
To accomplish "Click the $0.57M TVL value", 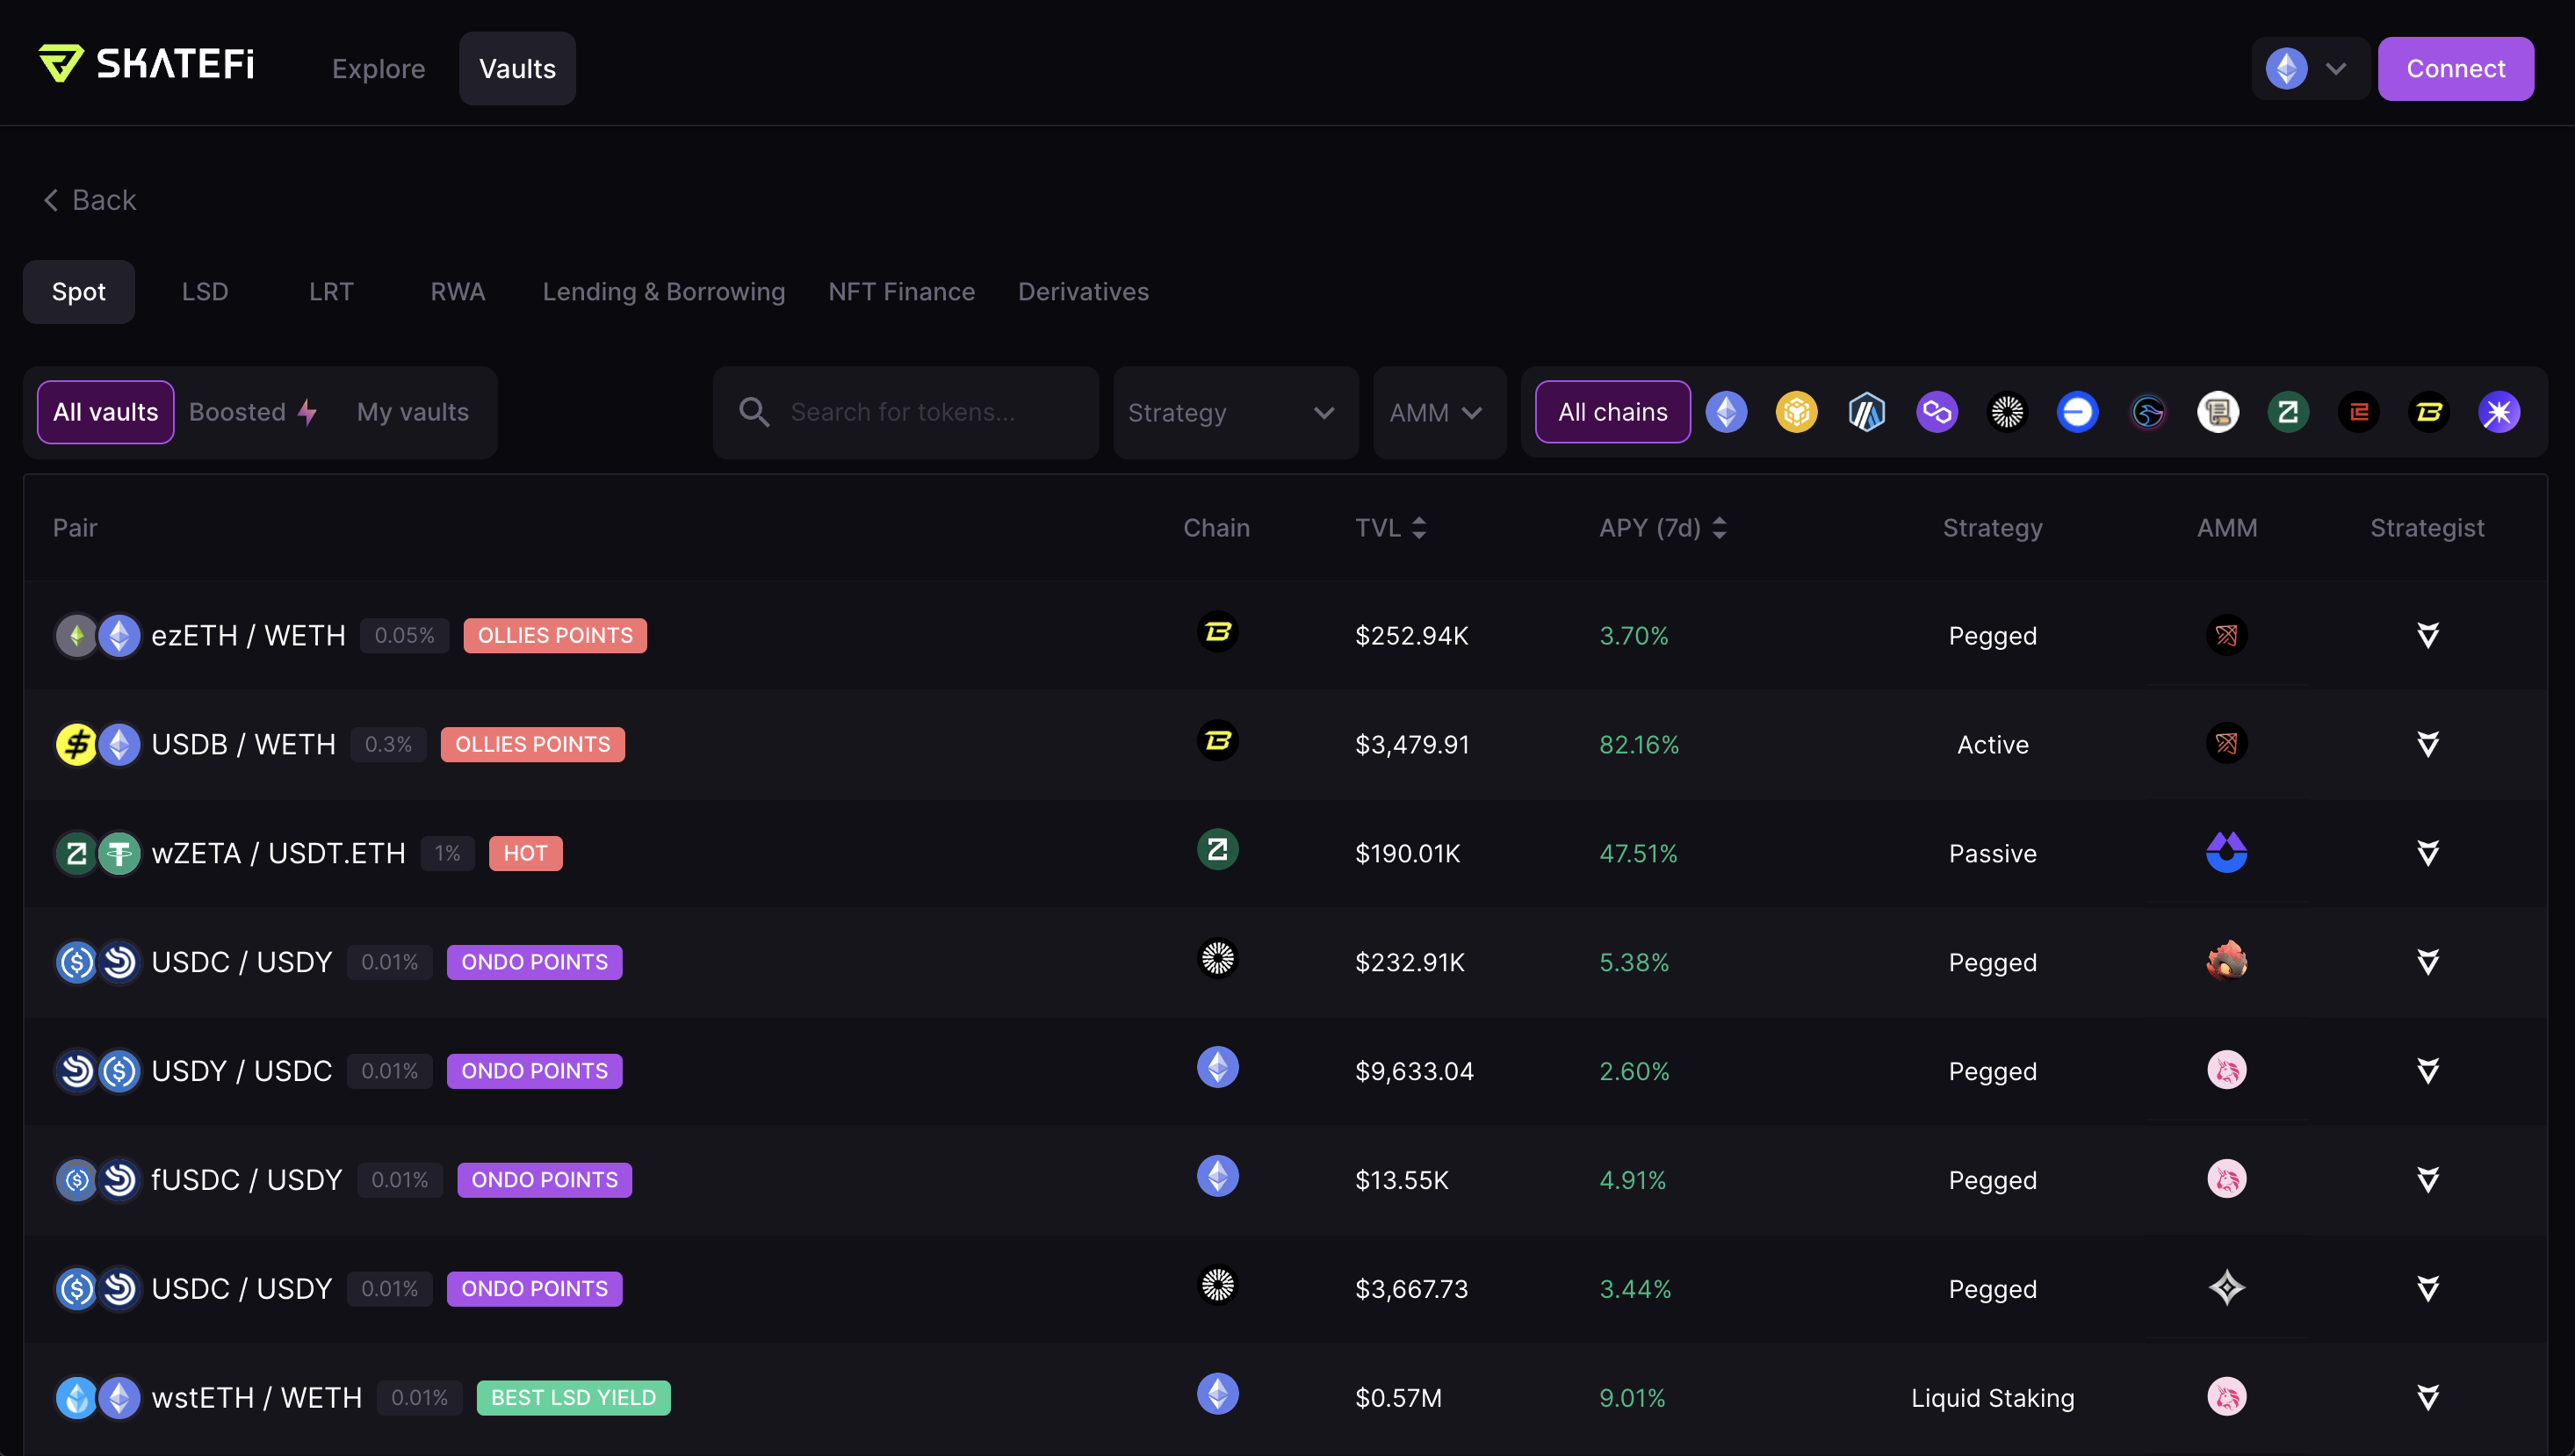I will tap(1398, 1398).
